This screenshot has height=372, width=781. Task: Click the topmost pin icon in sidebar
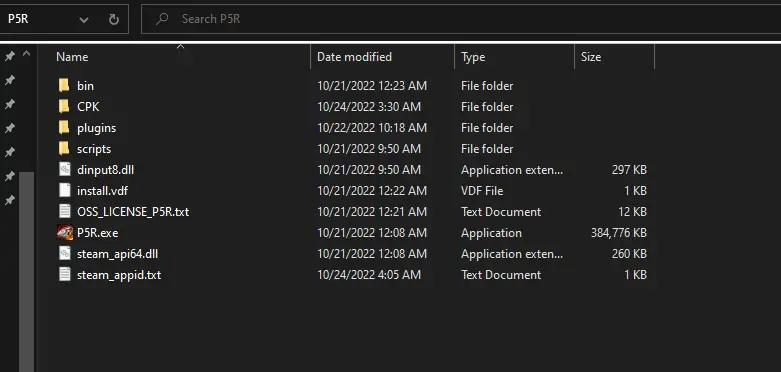coord(9,56)
